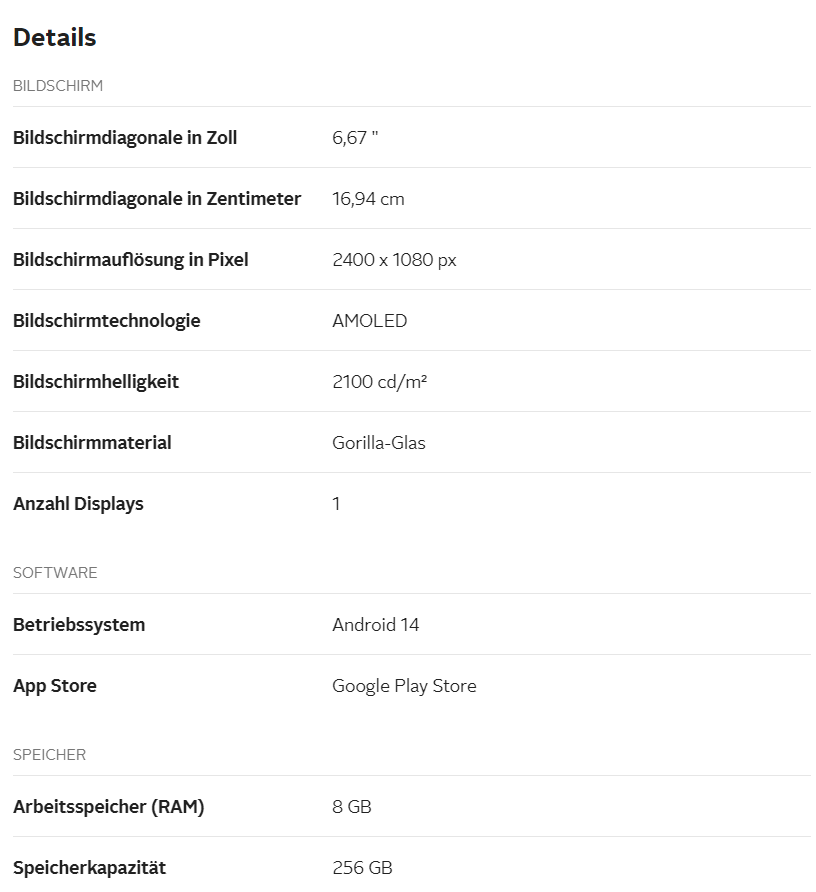Viewport: 816px width, 892px height.
Task: Click the Bildschirmdiagonale in Zoll label
Action: click(x=125, y=138)
